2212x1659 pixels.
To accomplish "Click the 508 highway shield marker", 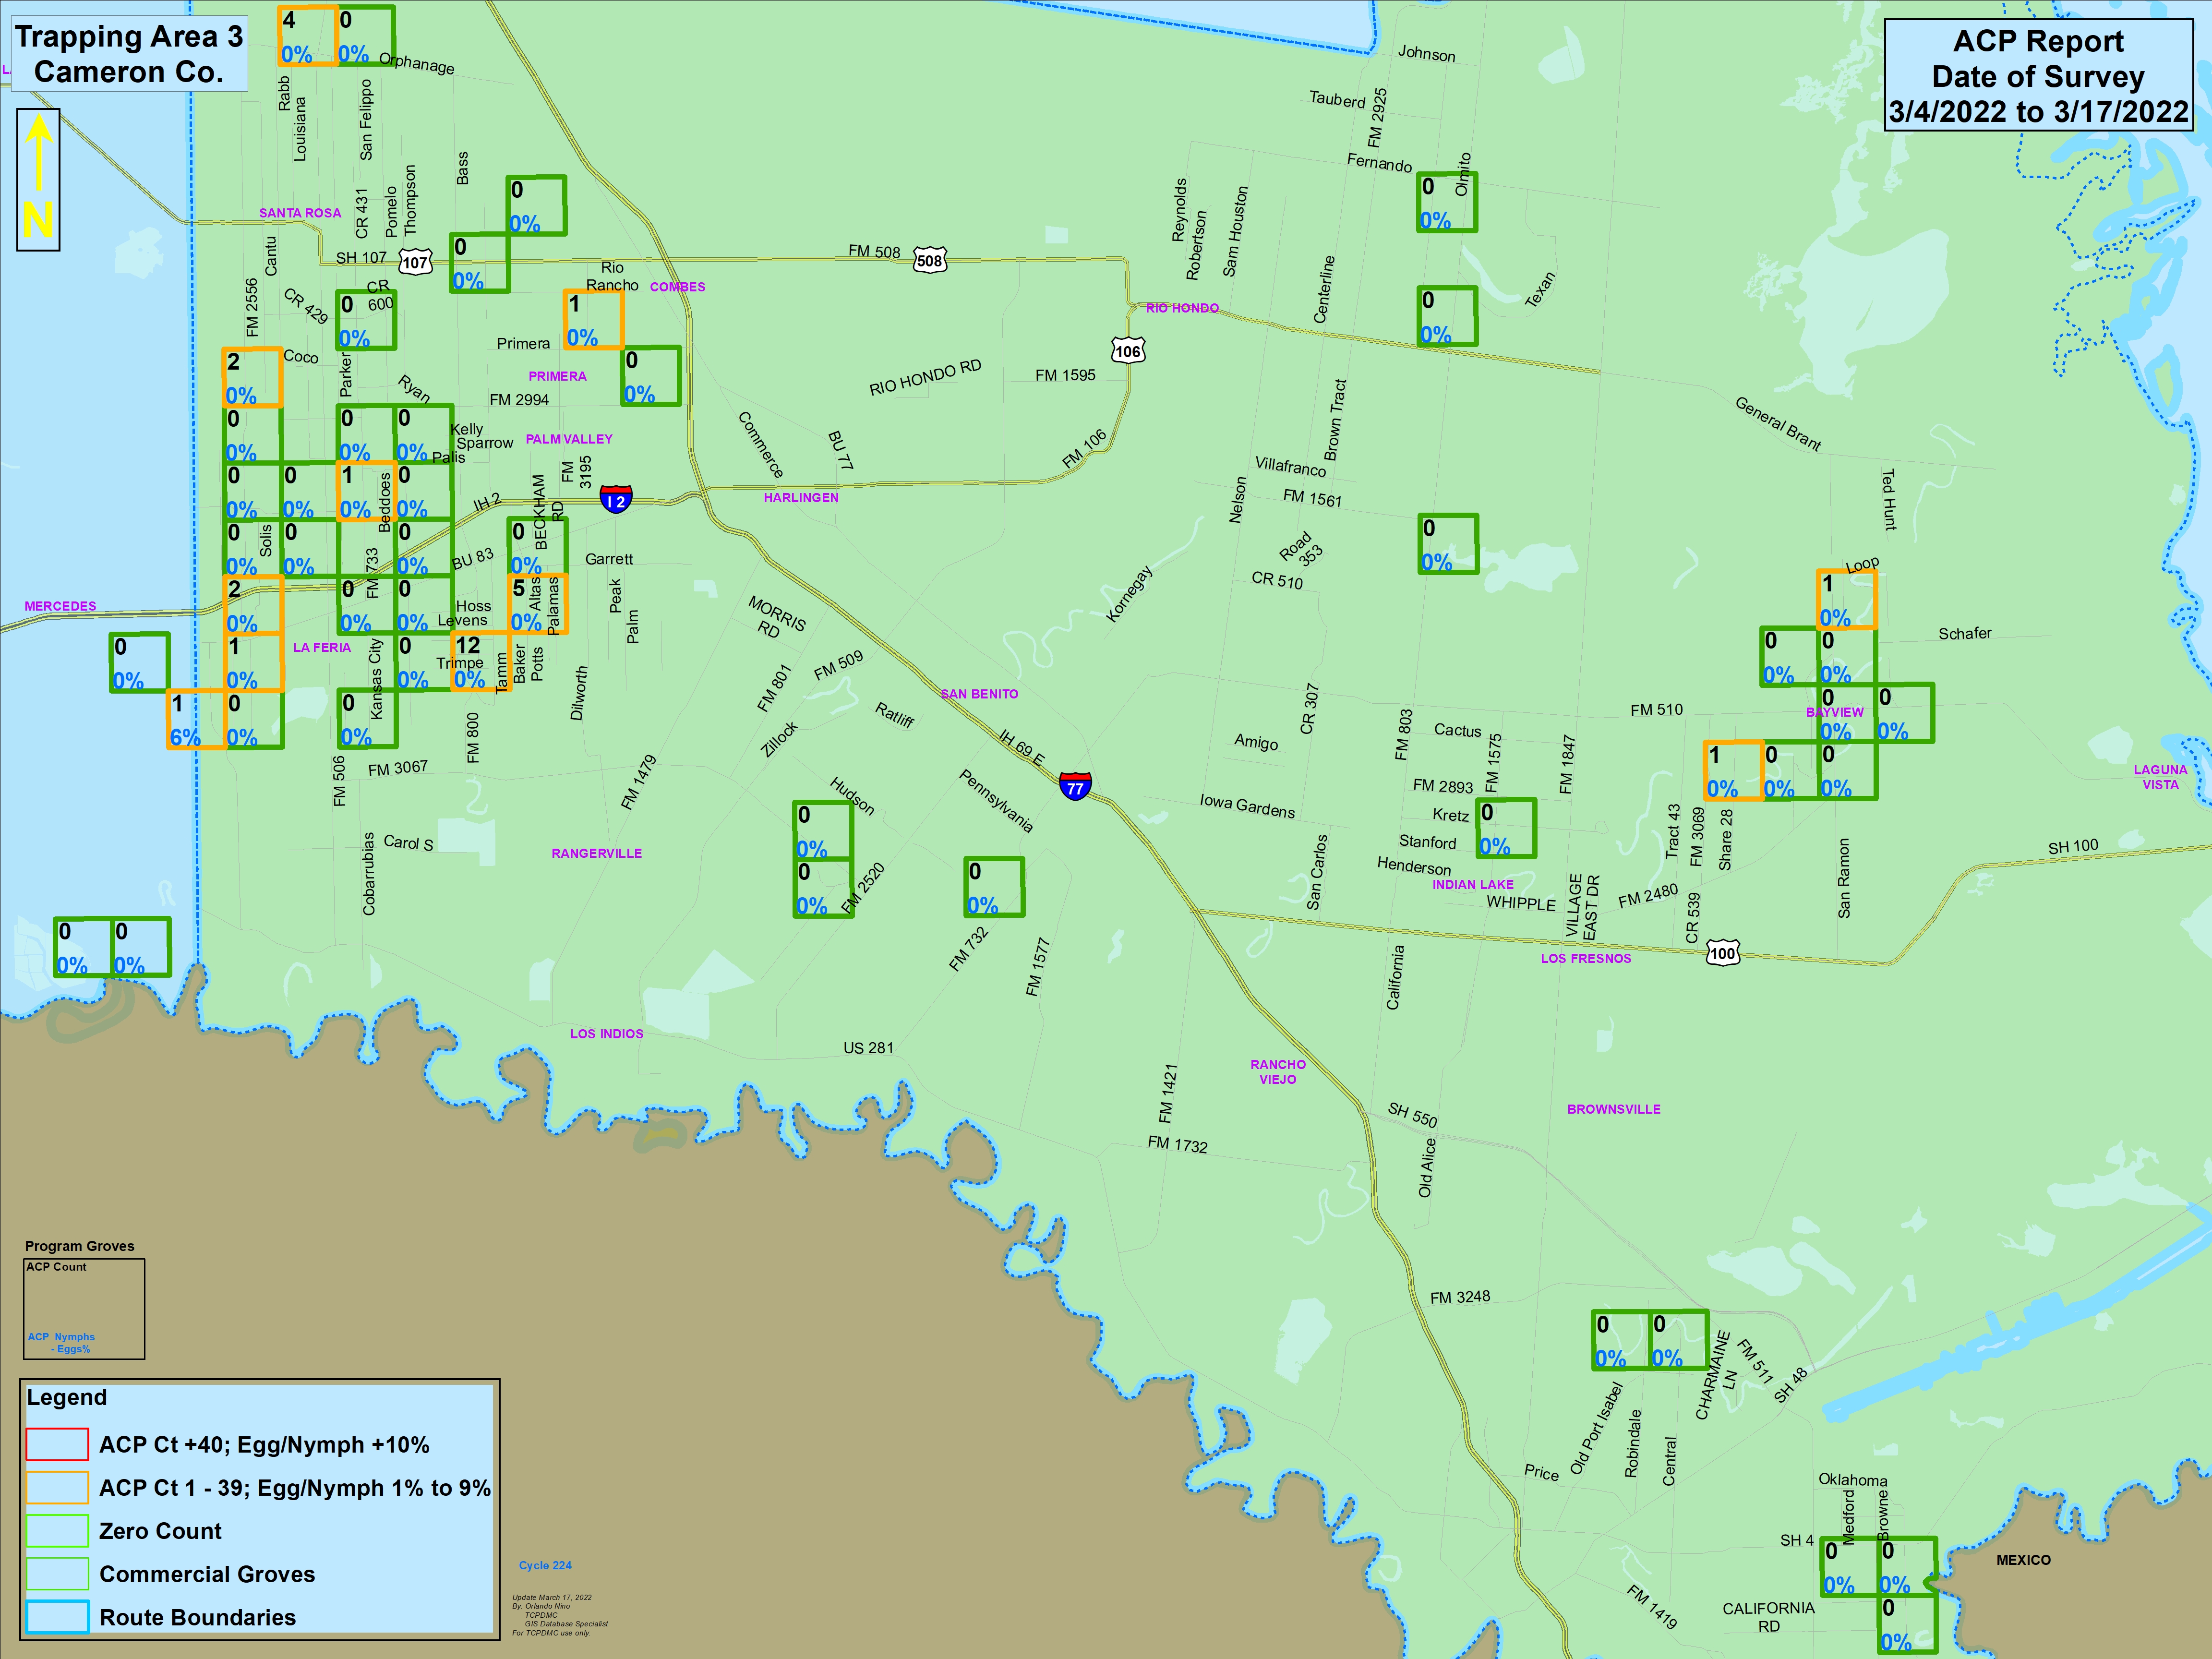I will click(x=930, y=261).
